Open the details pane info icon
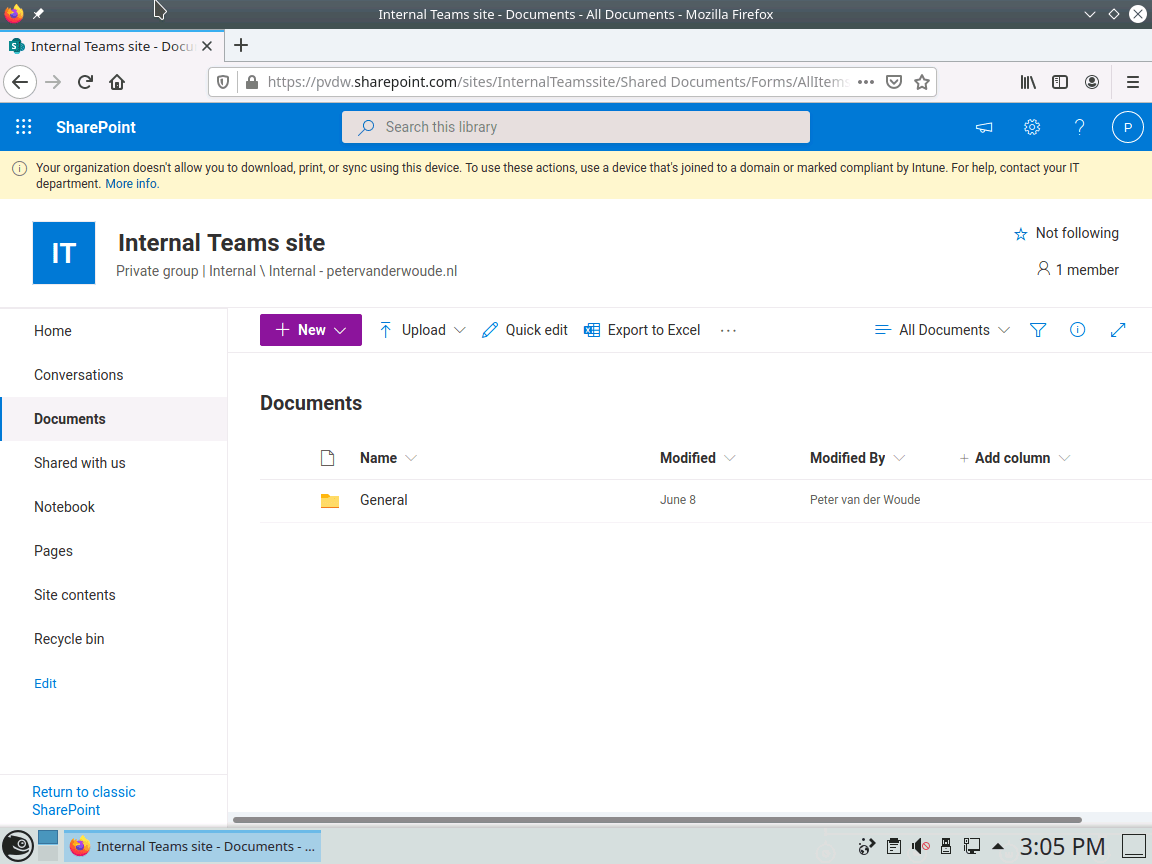The width and height of the screenshot is (1152, 864). [x=1077, y=330]
